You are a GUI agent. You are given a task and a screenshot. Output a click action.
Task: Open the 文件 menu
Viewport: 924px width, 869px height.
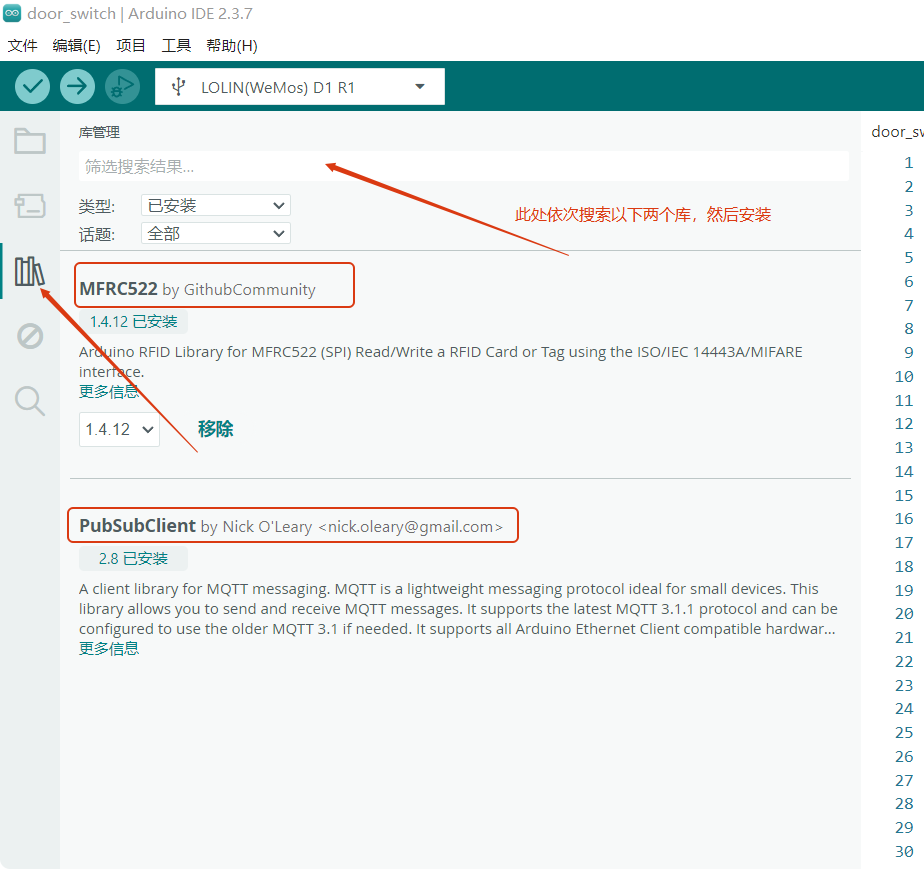[22, 46]
